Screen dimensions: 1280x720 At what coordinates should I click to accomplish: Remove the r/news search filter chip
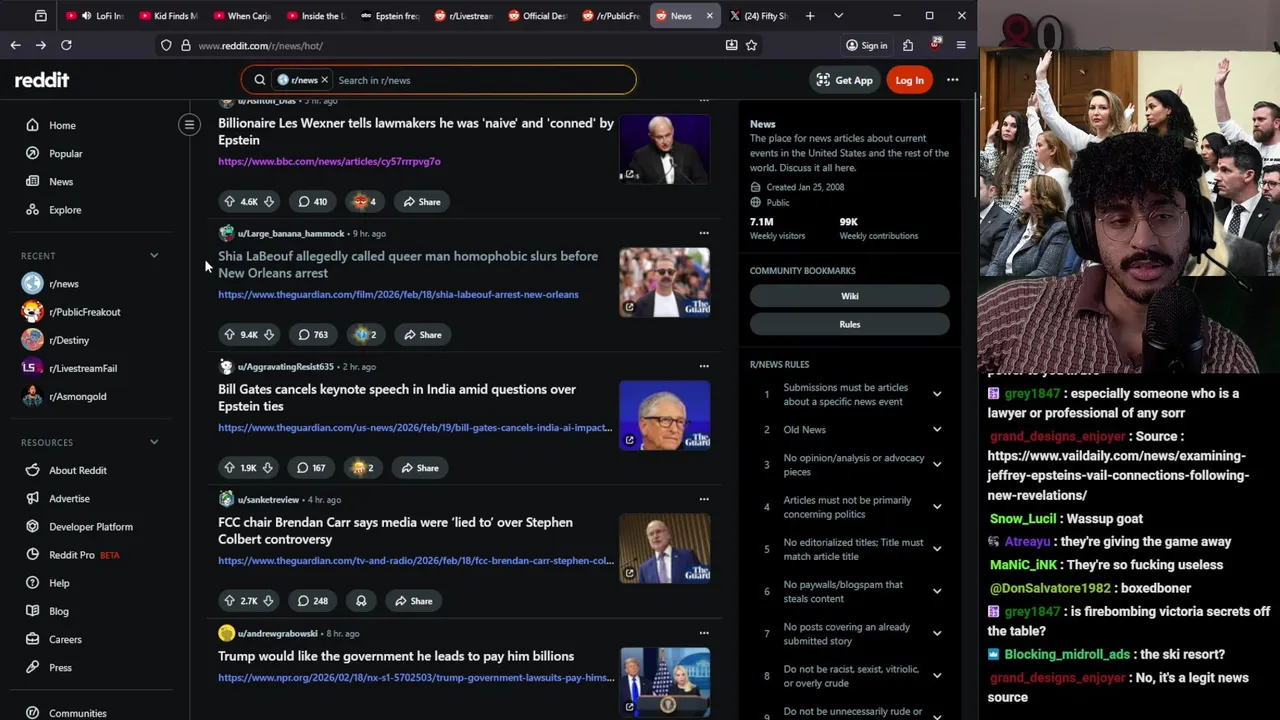click(324, 80)
